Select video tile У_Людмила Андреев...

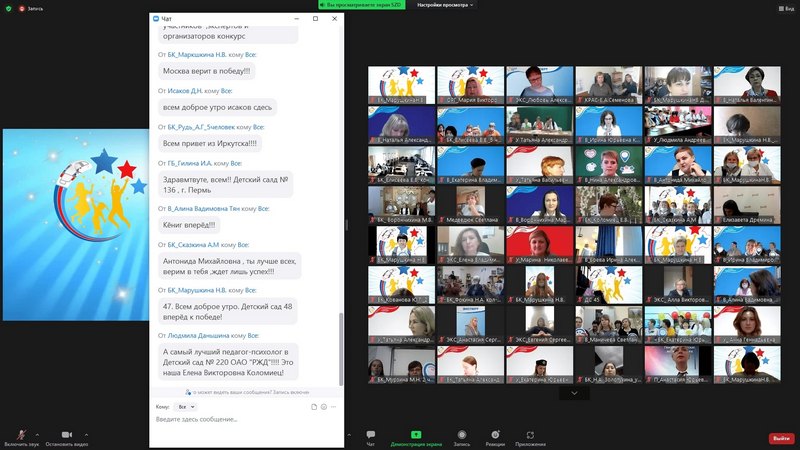click(678, 125)
